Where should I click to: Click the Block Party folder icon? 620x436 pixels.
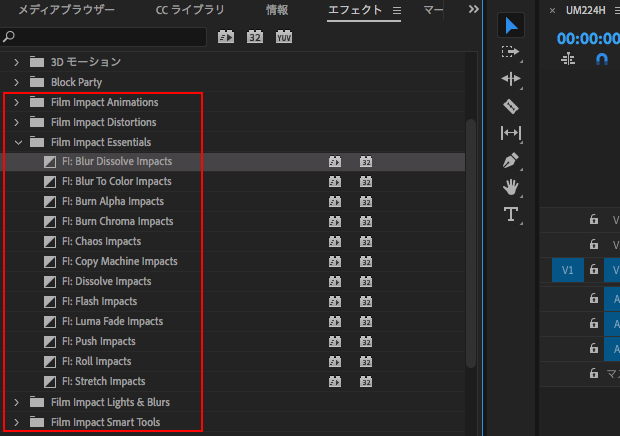tap(37, 82)
